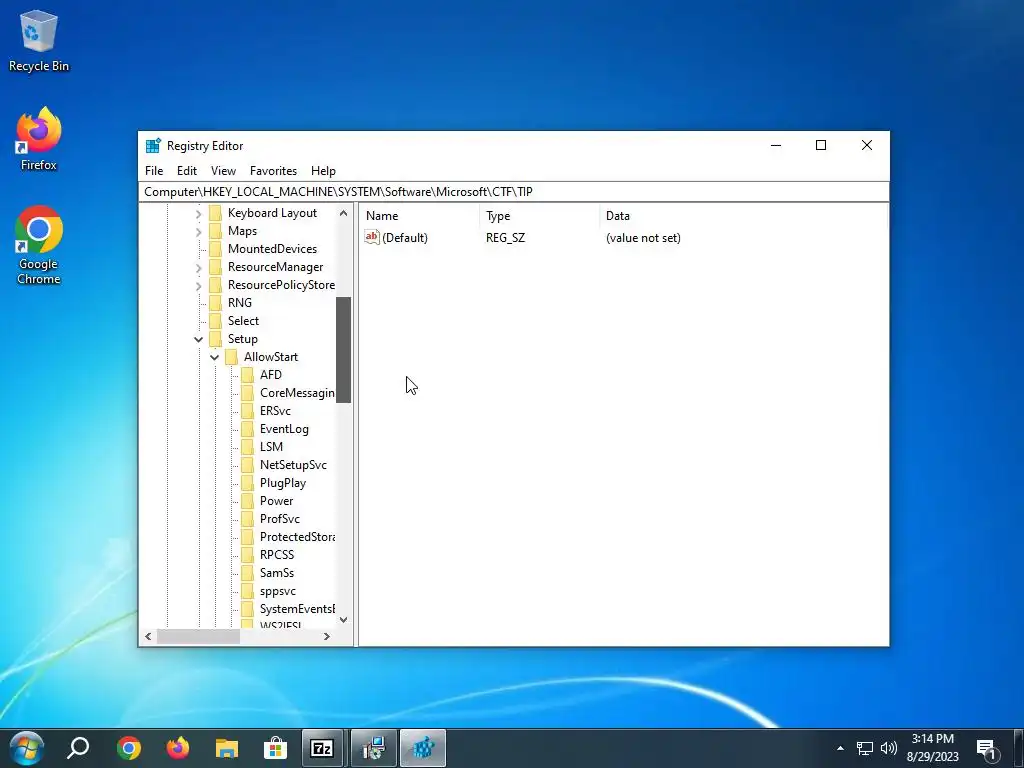Screen dimensions: 1024x768
Task: Open the Recycle Bin desktop icon
Action: (x=39, y=40)
